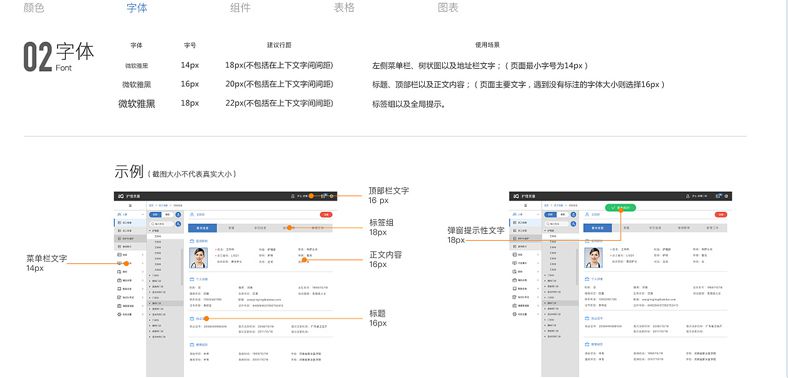The image size is (788, 378).
Task: Click the settings gear icon in the 弹窗提示性文字 example top bar
Action: click(x=727, y=196)
